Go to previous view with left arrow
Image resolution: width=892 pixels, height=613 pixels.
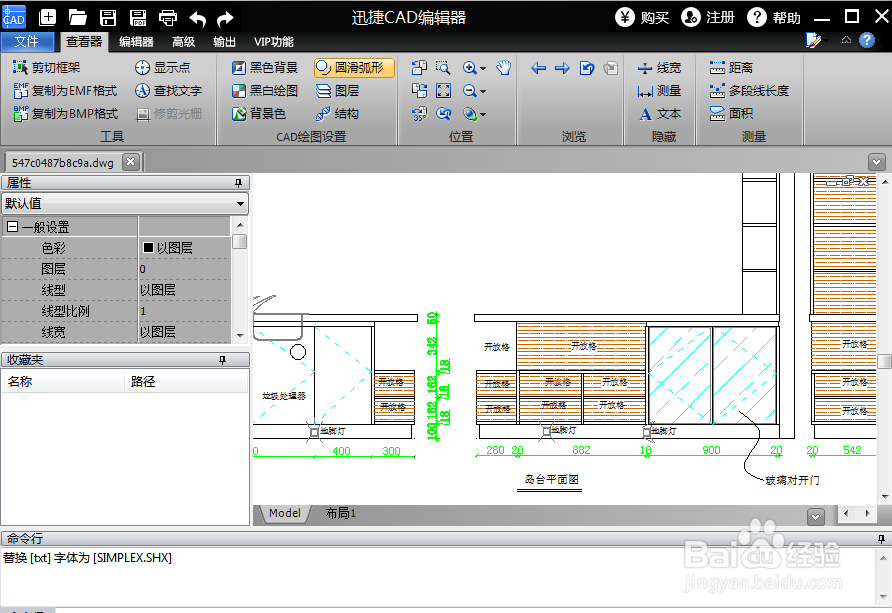pos(538,68)
